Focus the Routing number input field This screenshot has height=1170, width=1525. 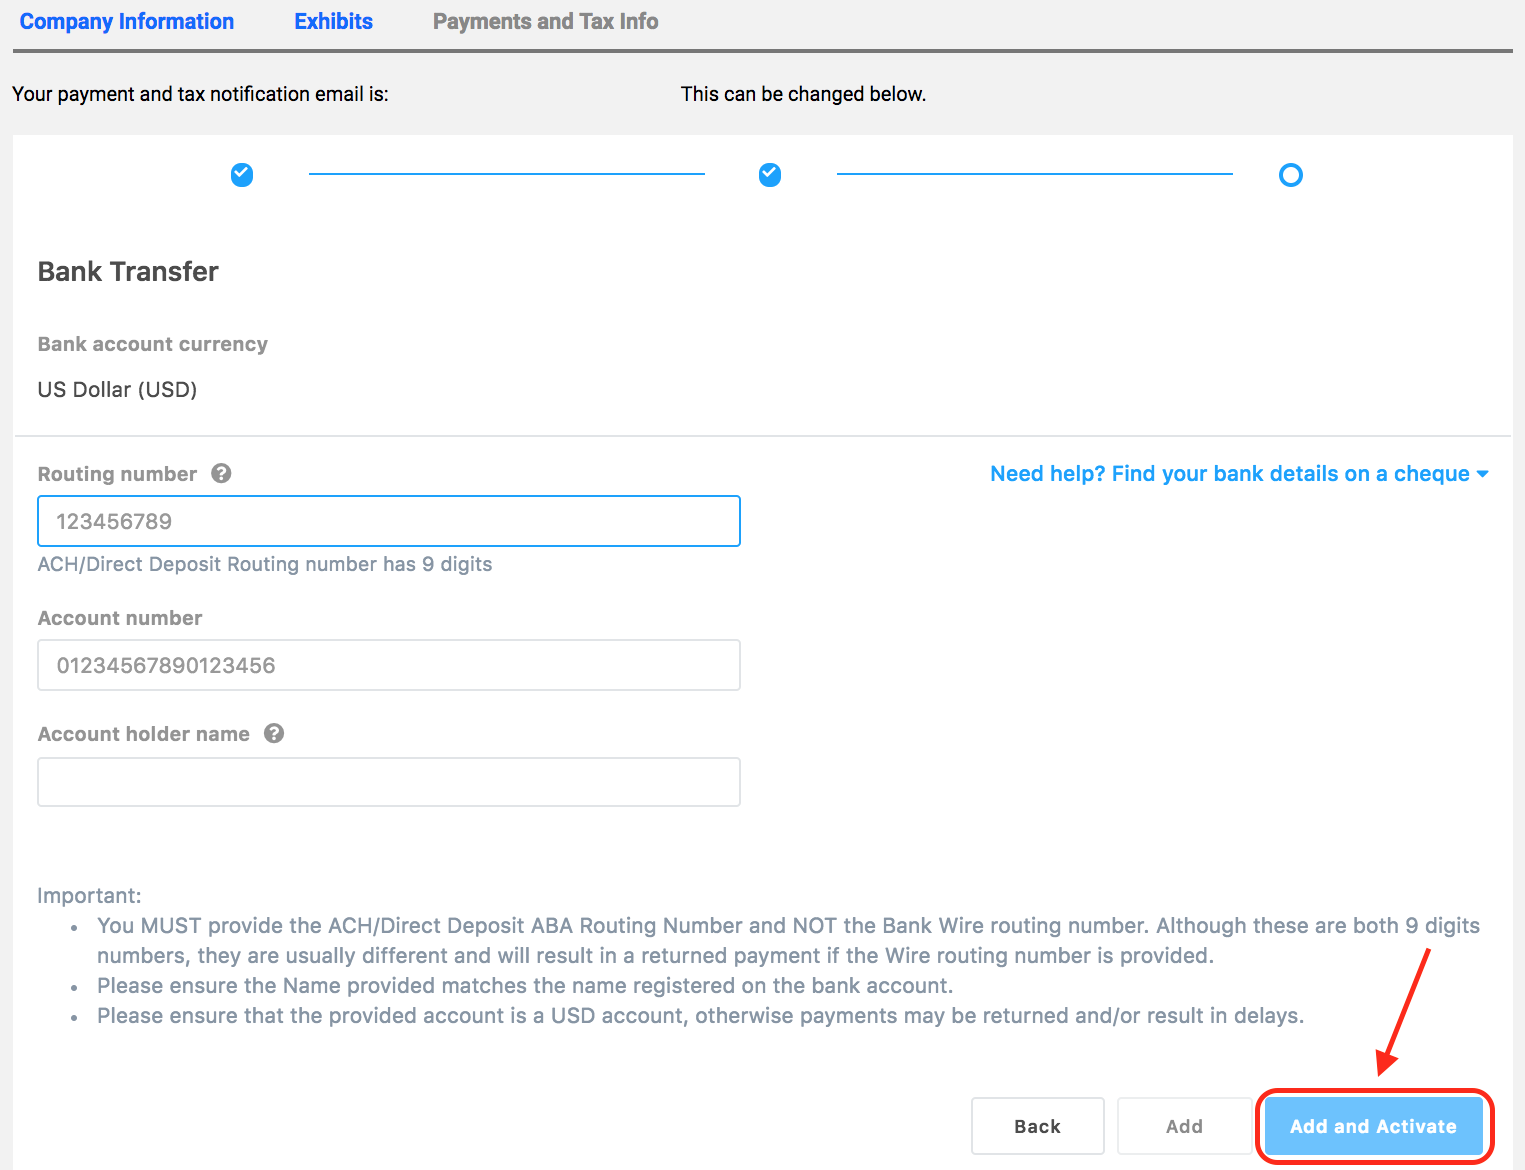point(389,521)
